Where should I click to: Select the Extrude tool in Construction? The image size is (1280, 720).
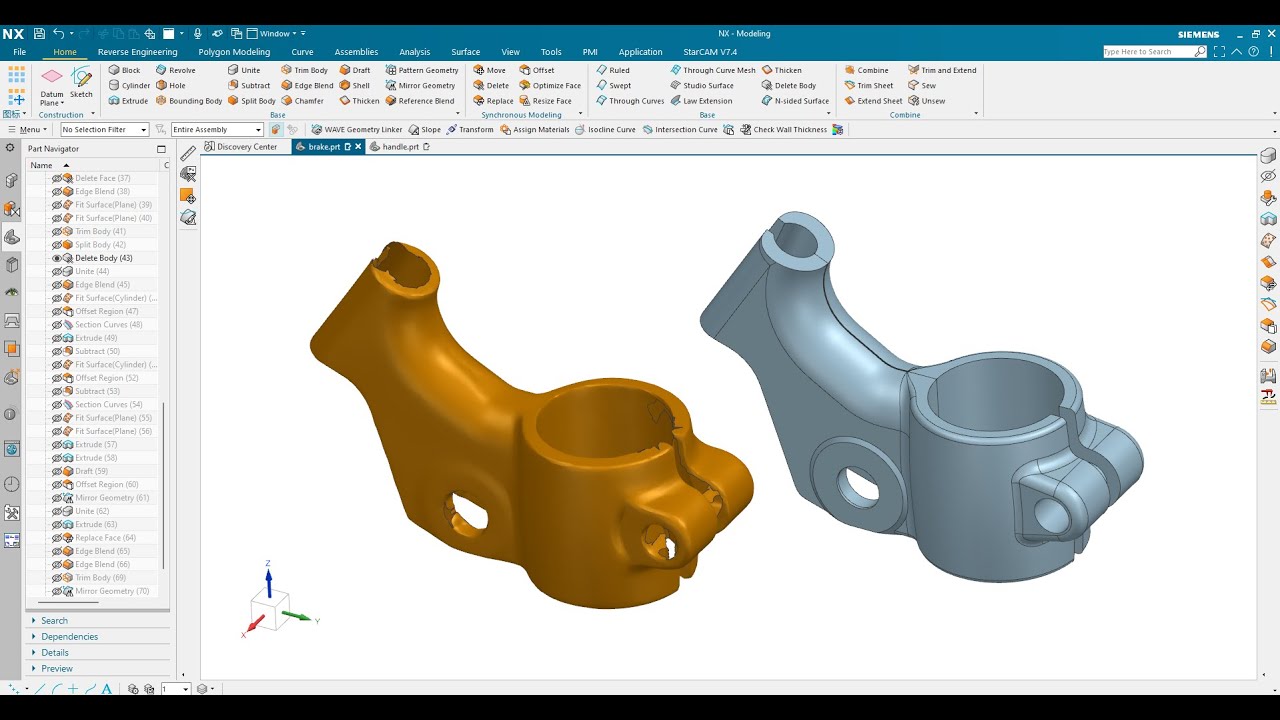point(128,101)
